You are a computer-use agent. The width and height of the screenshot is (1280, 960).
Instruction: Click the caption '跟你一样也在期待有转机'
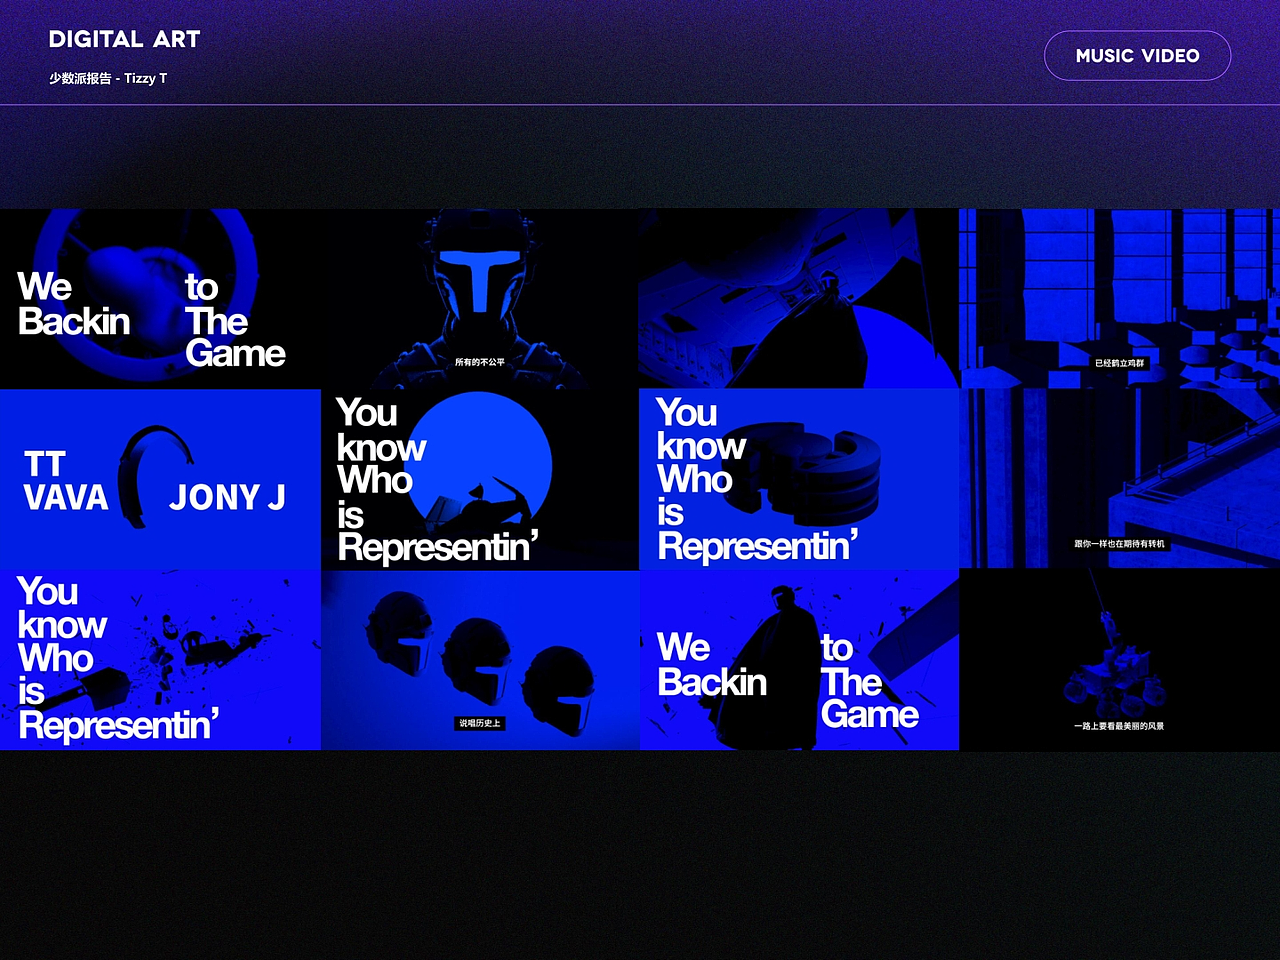click(1120, 544)
